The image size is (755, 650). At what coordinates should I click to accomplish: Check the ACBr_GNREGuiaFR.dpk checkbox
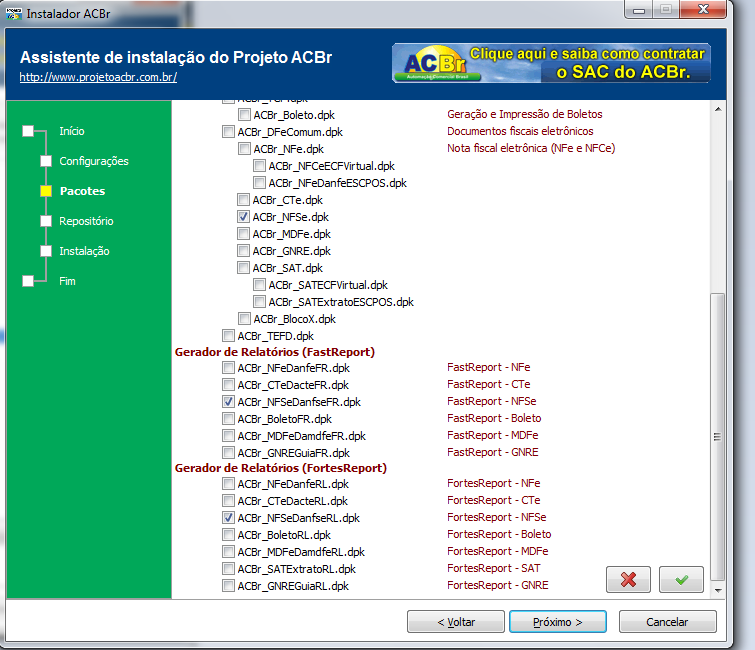[228, 453]
